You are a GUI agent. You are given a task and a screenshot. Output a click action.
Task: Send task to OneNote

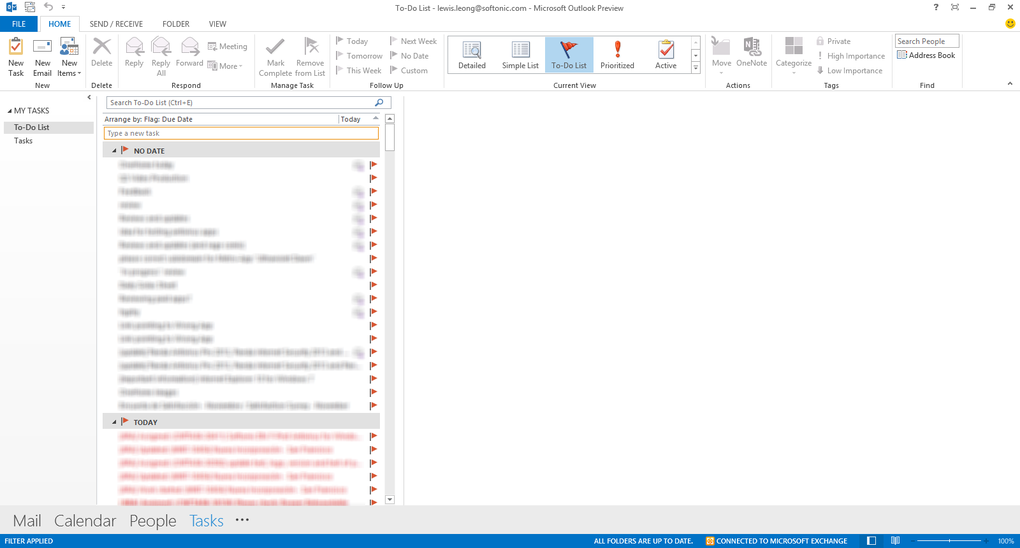pyautogui.click(x=751, y=53)
